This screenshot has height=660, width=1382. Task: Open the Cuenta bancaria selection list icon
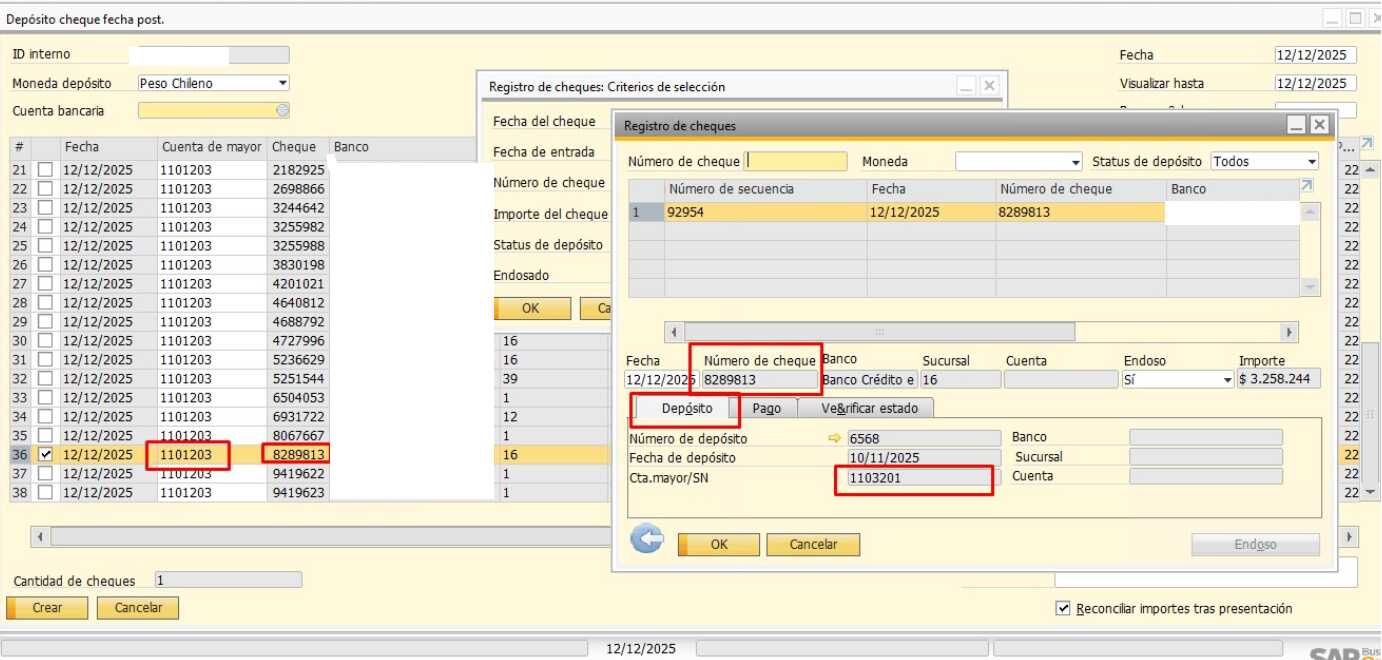283,111
